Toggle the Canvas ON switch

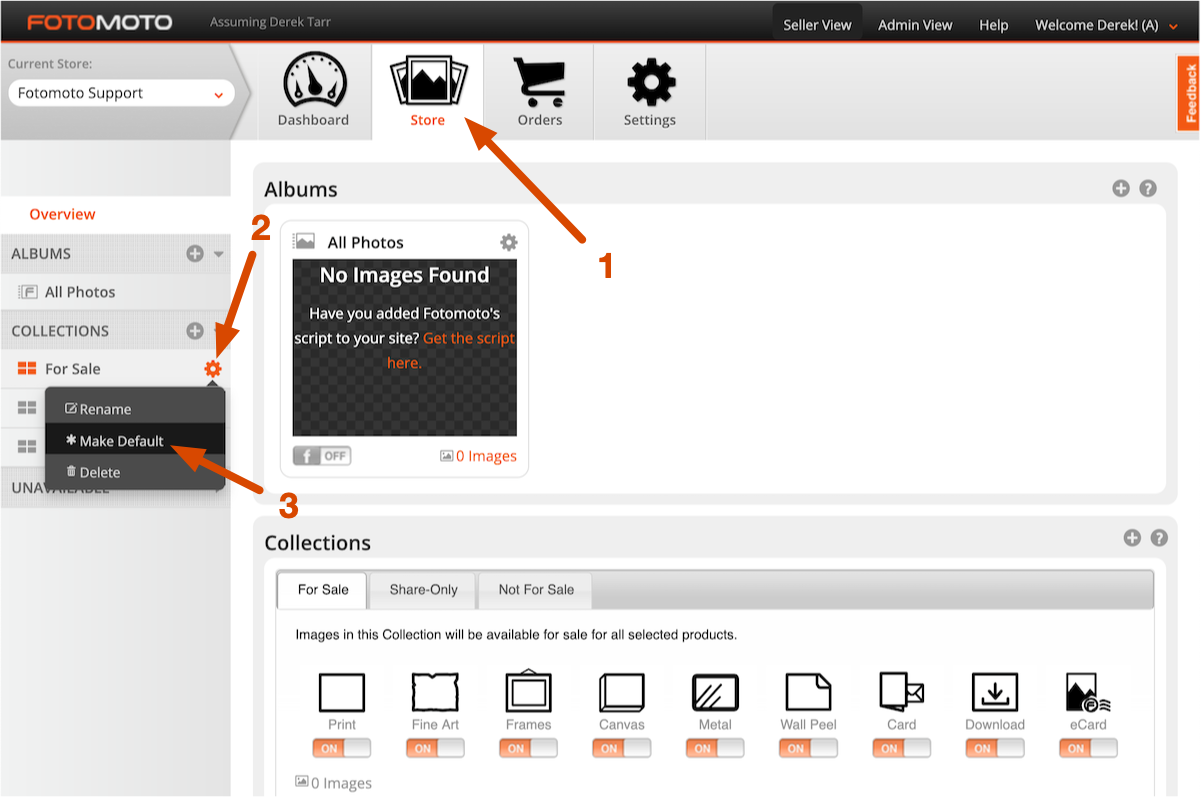click(622, 748)
